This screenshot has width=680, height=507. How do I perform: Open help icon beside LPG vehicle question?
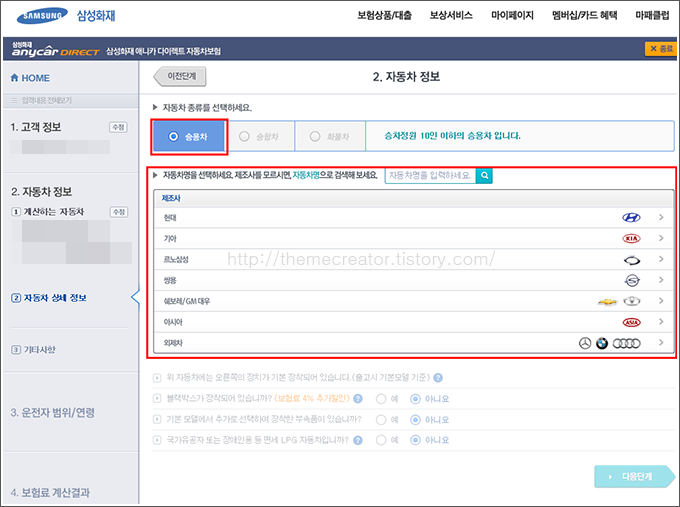point(358,440)
